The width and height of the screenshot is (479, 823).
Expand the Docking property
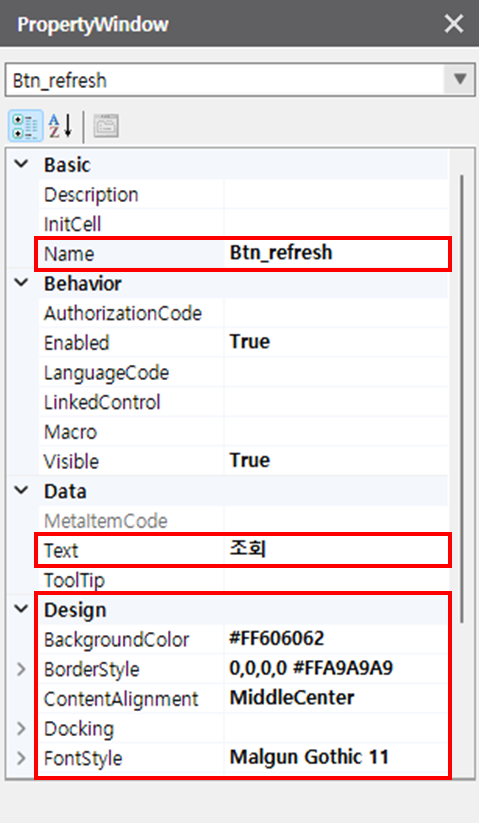click(22, 728)
